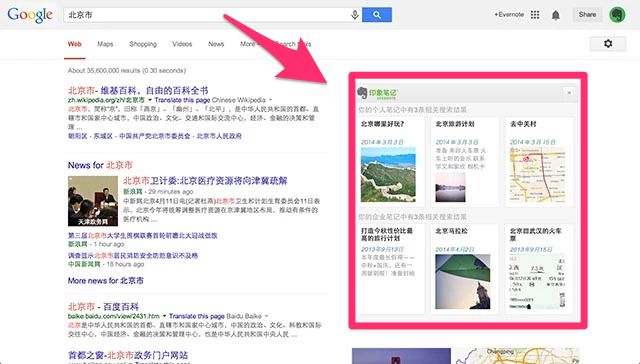Click the Great Wall photo thumbnail
Viewport: 640px width, 364px height.
coord(388,175)
